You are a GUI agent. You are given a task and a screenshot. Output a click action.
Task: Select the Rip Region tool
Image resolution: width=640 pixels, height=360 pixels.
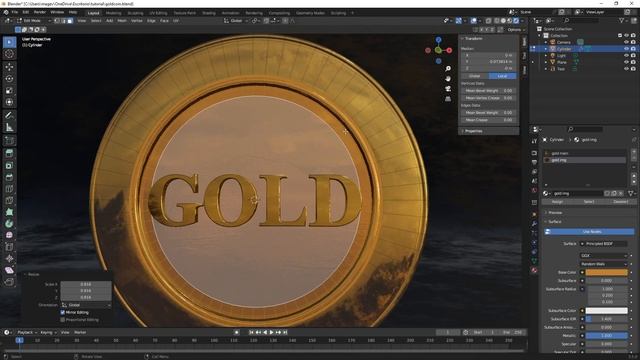[9, 282]
